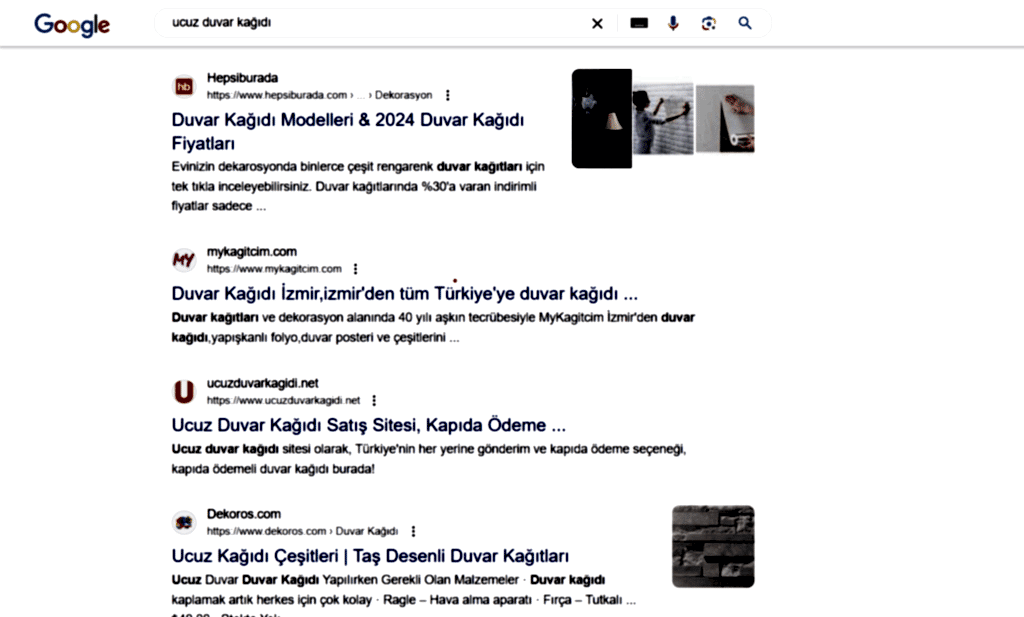This screenshot has height=617, width=1024.
Task: Open three-dot menu for ucuzduvarkagidi.net result
Action: point(374,400)
